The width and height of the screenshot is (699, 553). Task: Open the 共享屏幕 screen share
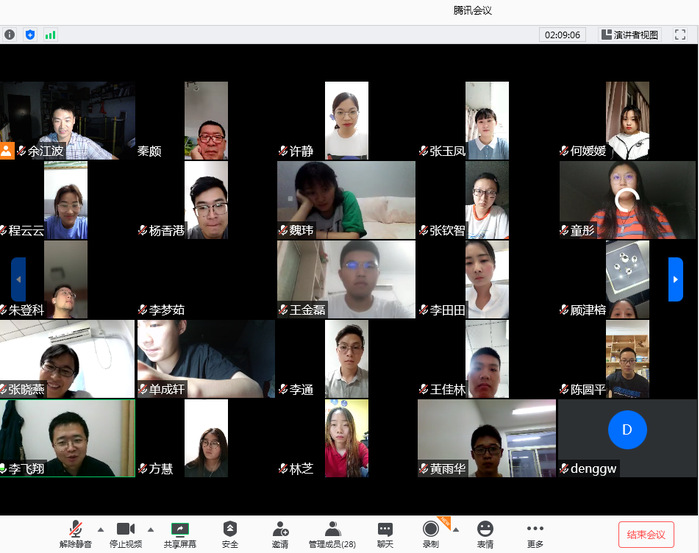click(180, 529)
